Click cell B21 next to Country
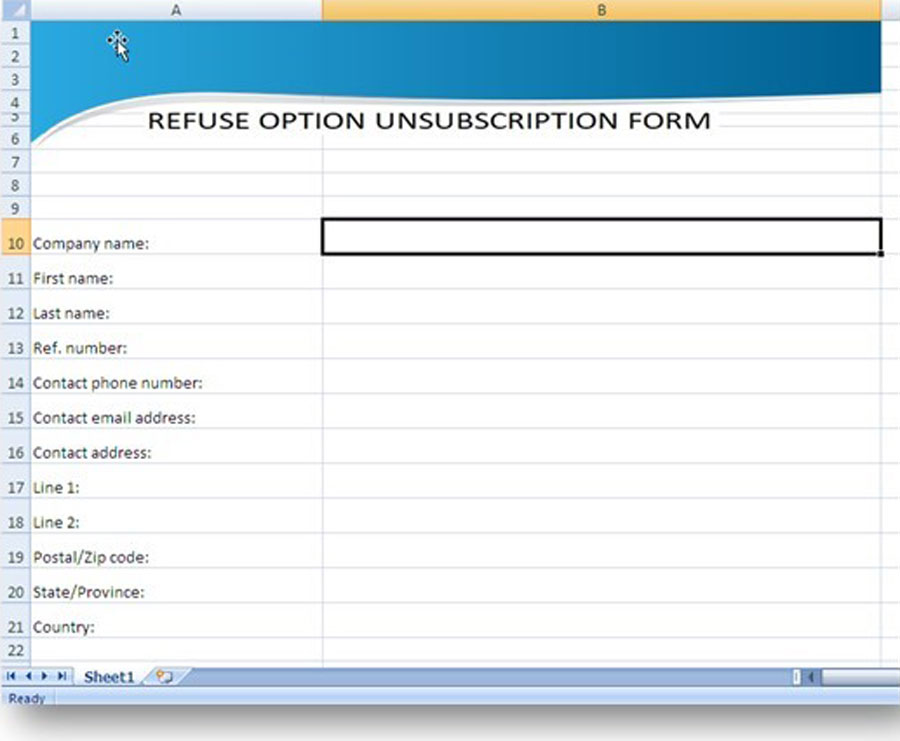This screenshot has height=741, width=900. (x=602, y=620)
